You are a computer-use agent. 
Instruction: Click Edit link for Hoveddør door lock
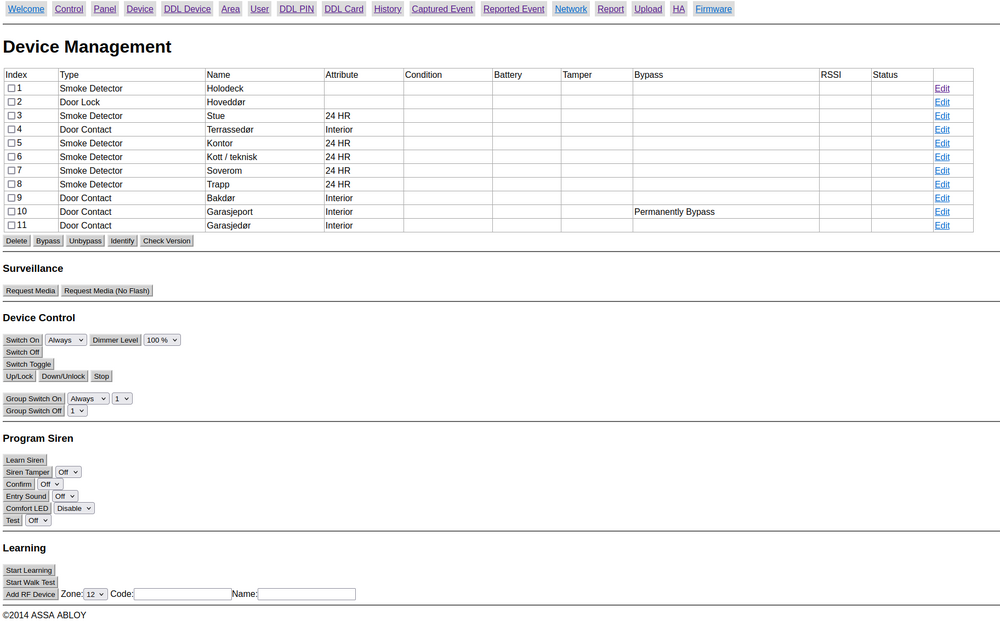pyautogui.click(x=942, y=102)
